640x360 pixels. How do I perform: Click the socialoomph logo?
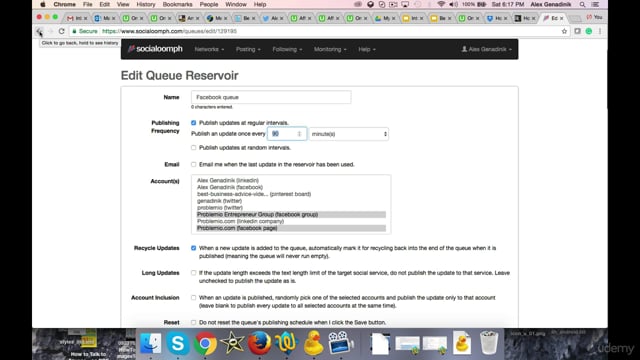tap(155, 49)
